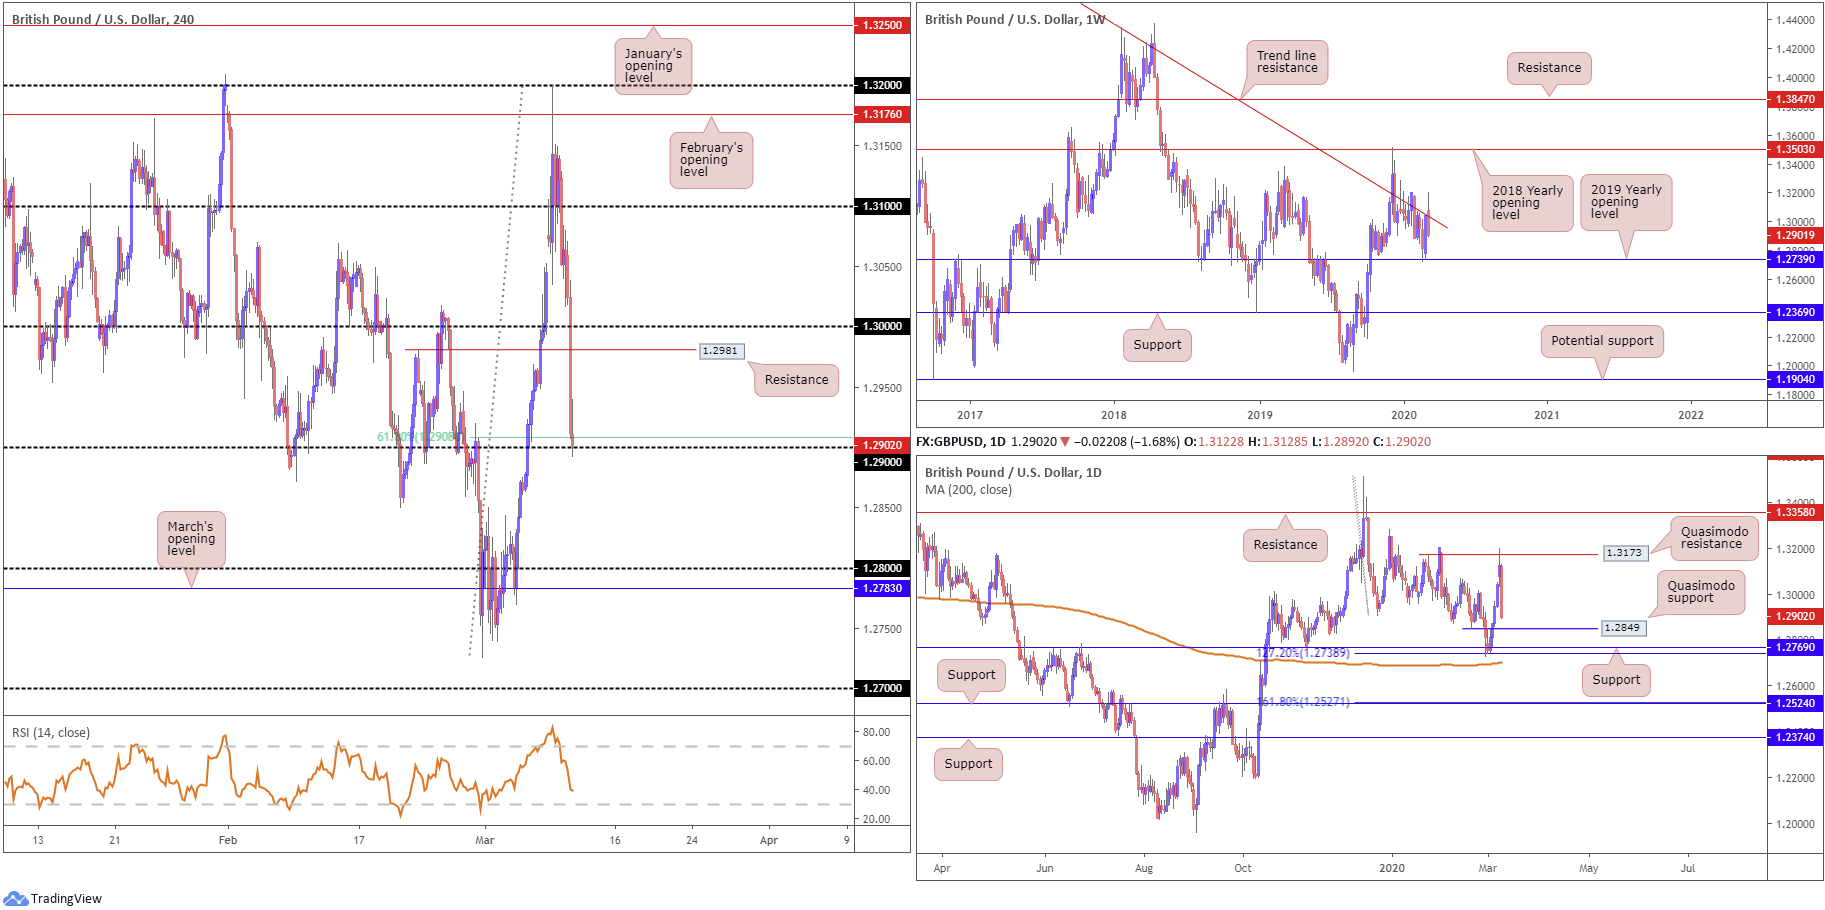Click the 1.2981 resistance price tag
The height and width of the screenshot is (910, 1825).
pyautogui.click(x=720, y=350)
